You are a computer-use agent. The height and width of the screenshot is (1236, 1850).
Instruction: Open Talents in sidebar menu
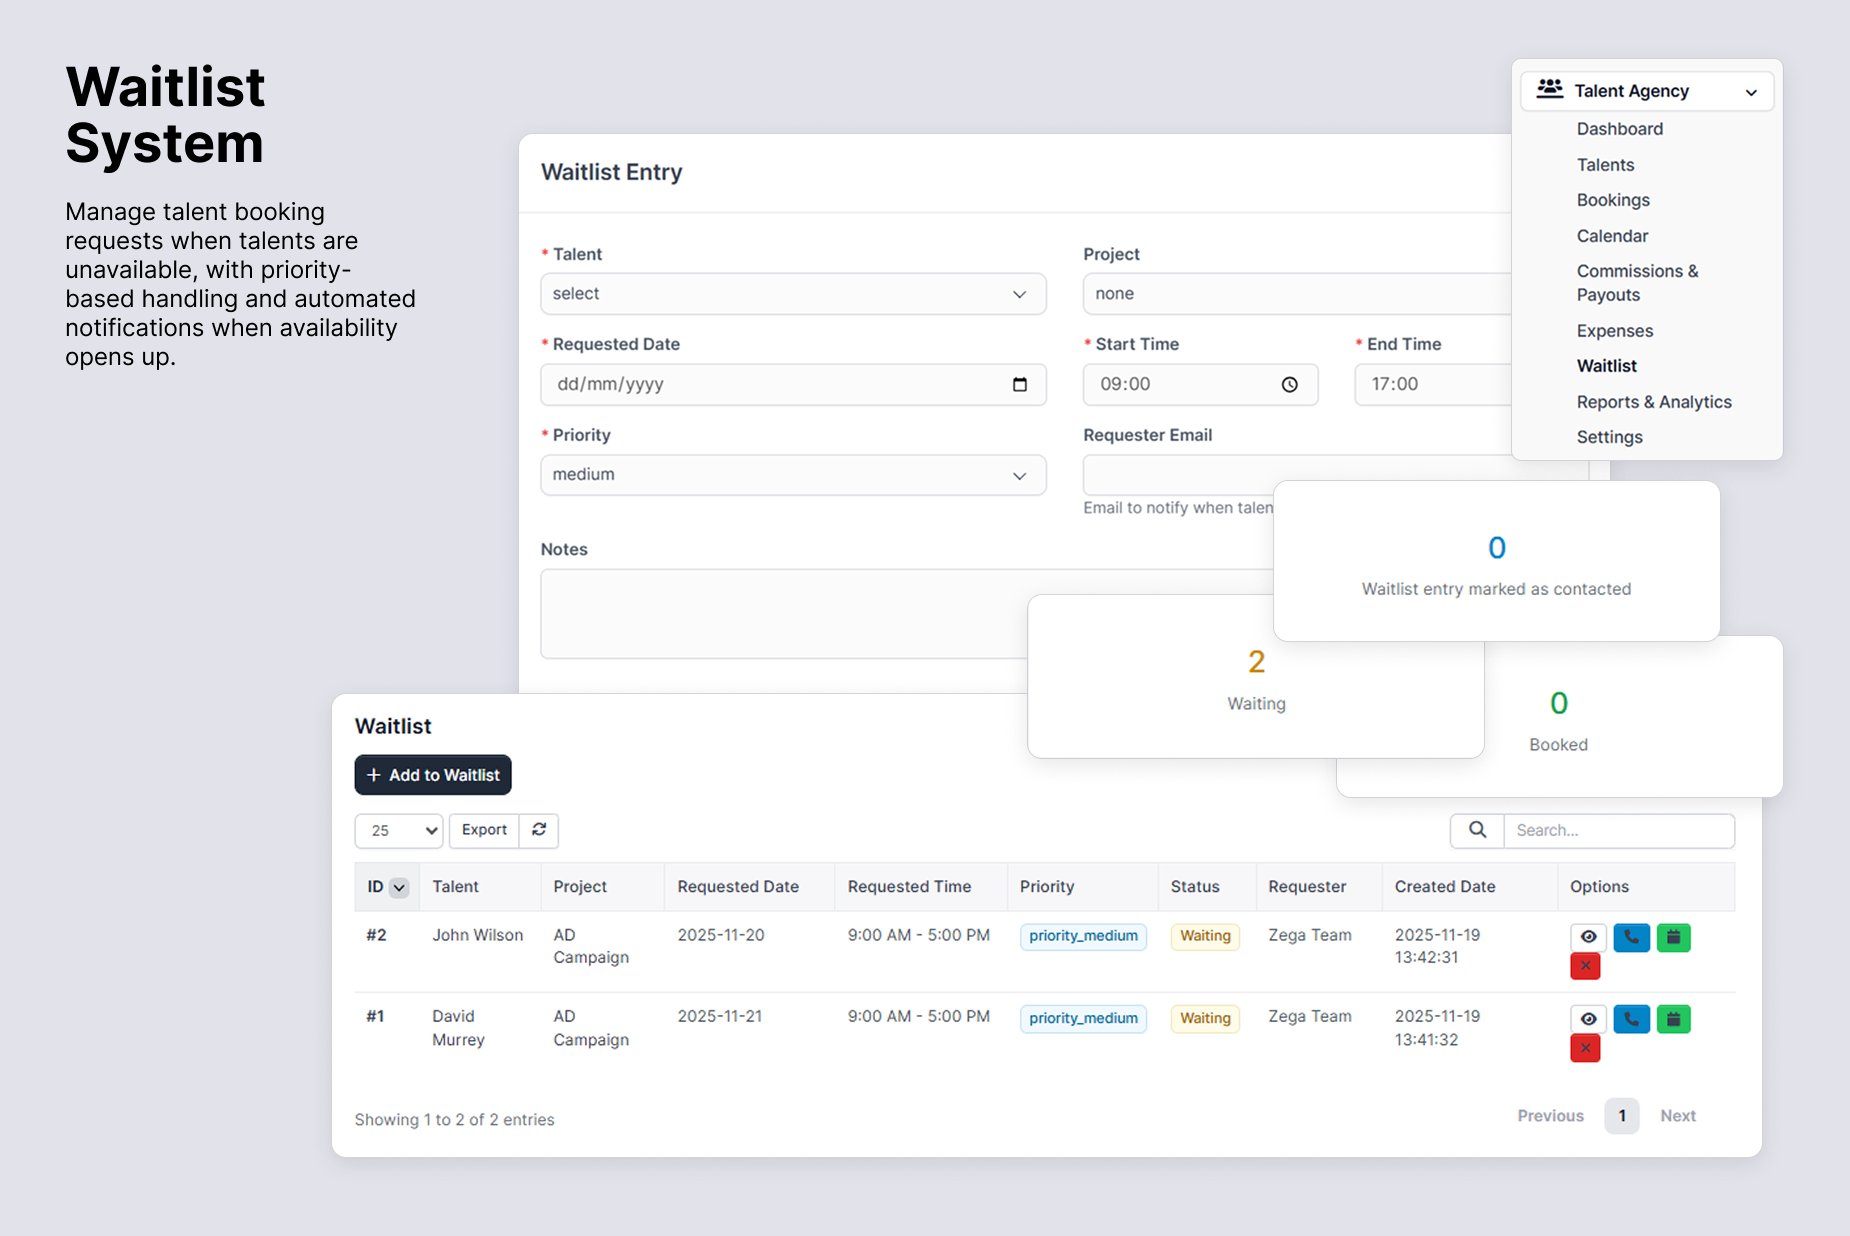pyautogui.click(x=1605, y=165)
